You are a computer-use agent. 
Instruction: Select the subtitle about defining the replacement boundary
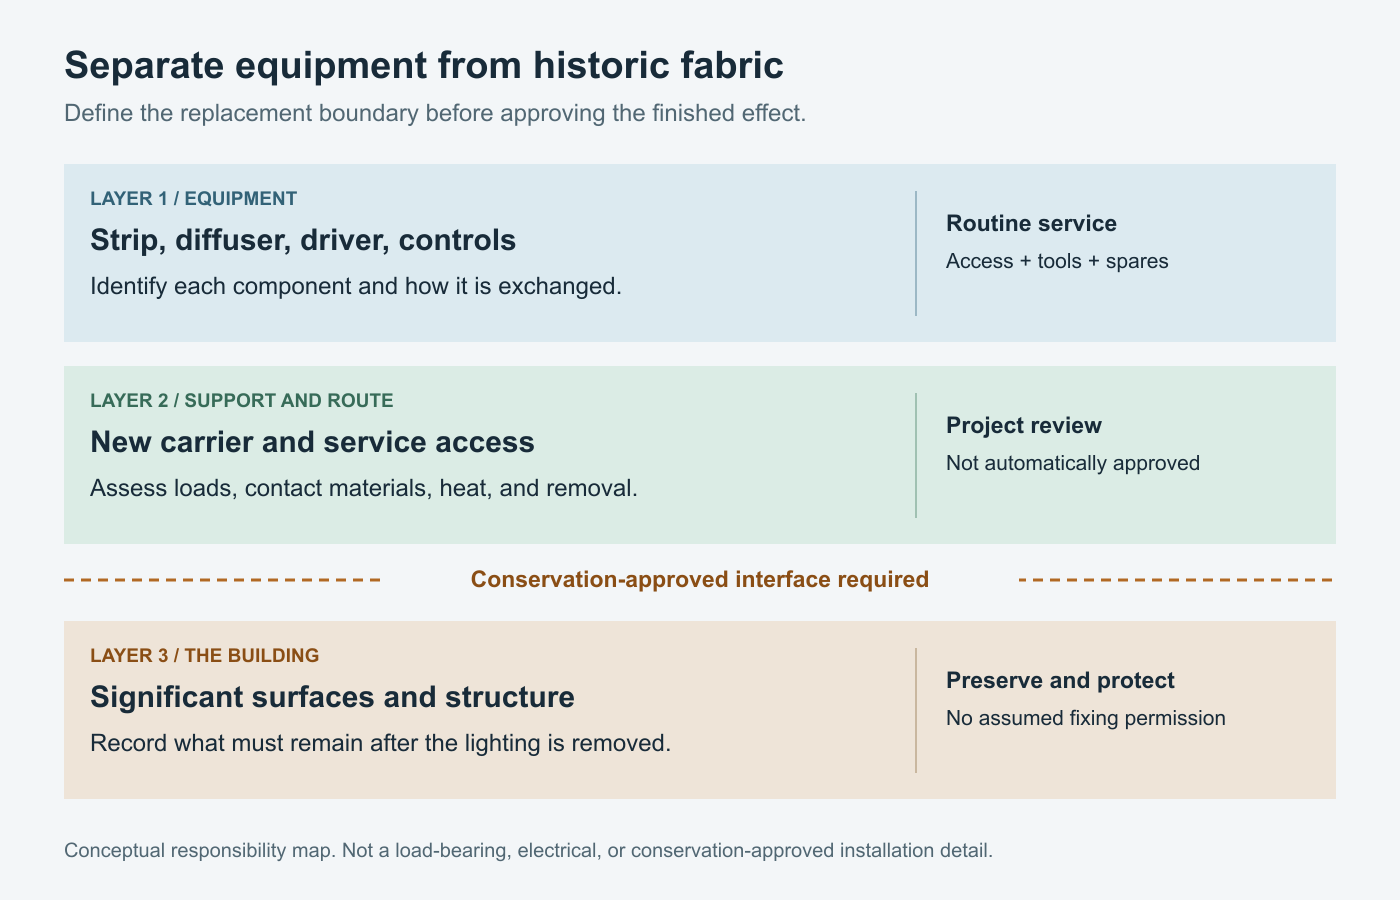[x=435, y=113]
